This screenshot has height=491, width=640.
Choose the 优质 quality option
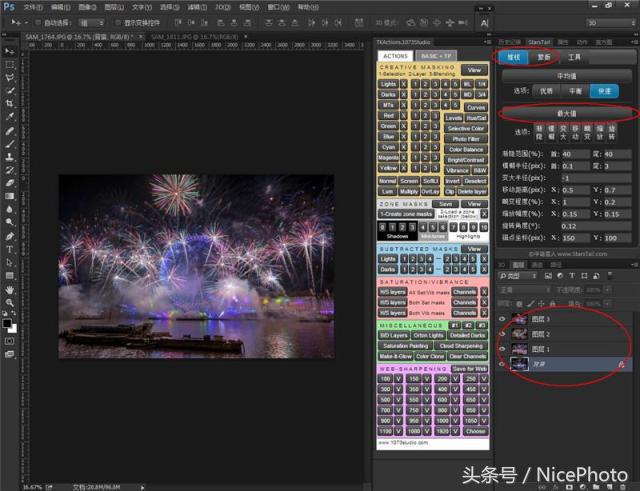[547, 91]
